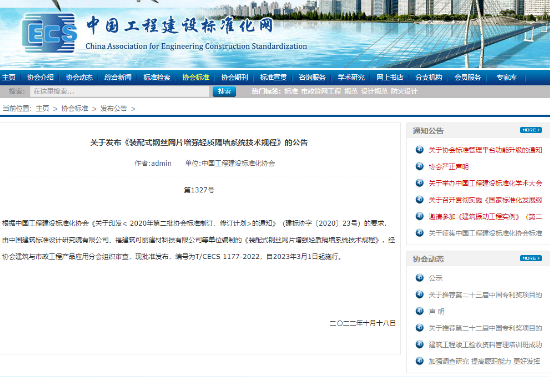
Task: Click the bullet icon beside 公示
Action: (420, 278)
